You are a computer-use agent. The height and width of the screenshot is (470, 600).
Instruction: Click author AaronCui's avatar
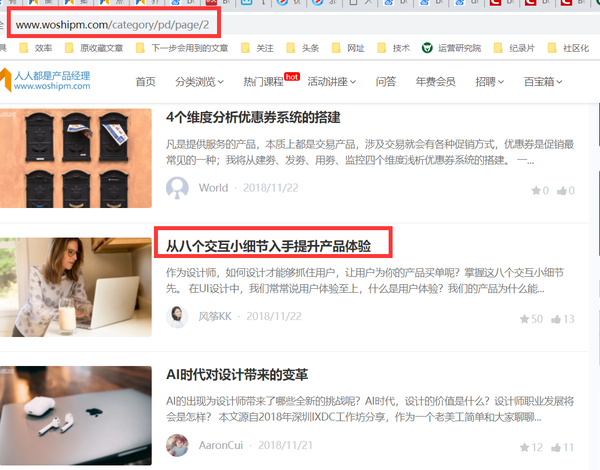tap(177, 445)
